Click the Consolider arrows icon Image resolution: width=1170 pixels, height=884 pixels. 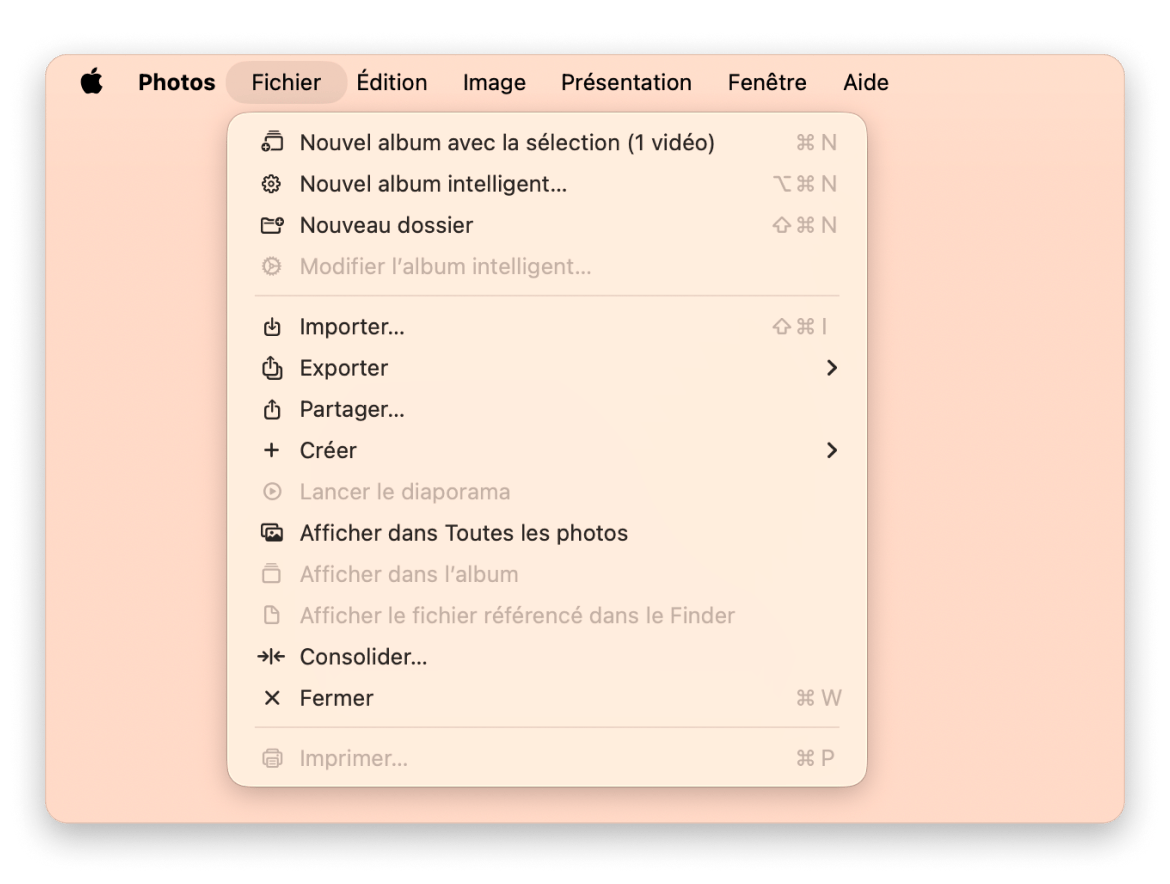[272, 656]
